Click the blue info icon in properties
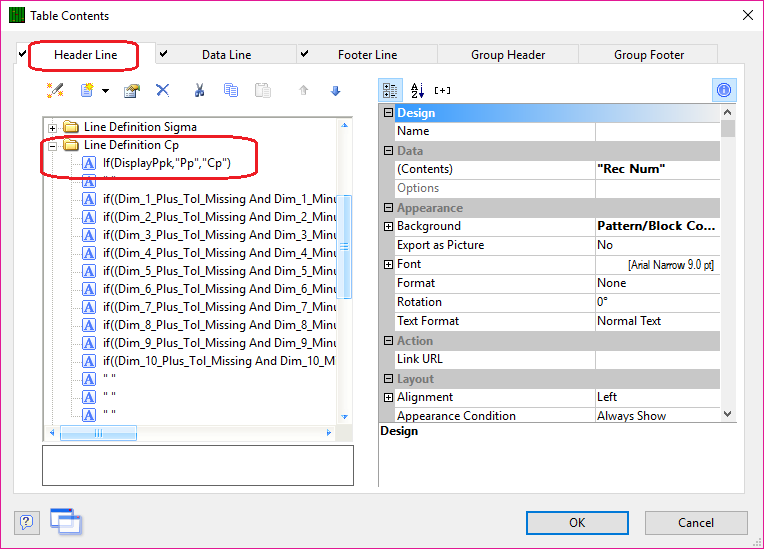This screenshot has width=764, height=549. [x=724, y=90]
